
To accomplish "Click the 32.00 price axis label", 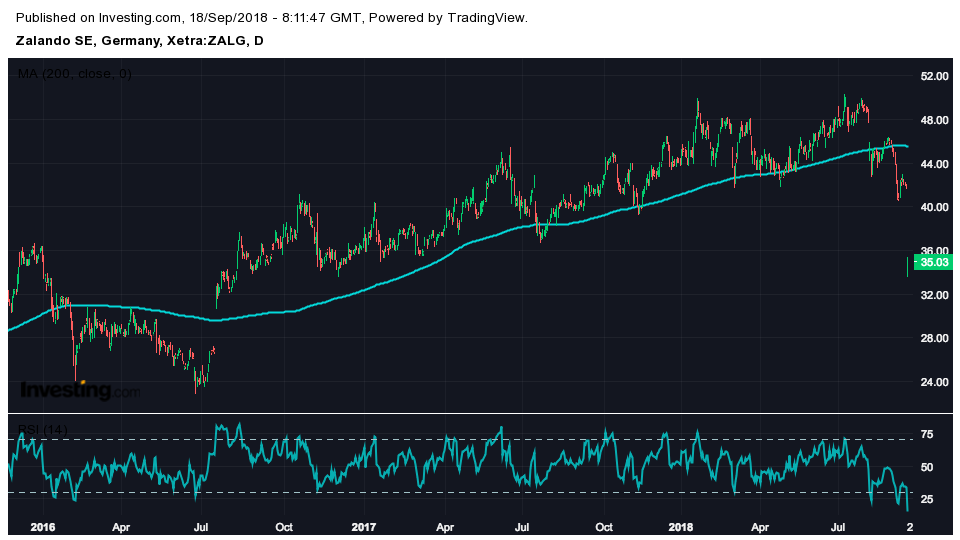I will click(x=934, y=295).
